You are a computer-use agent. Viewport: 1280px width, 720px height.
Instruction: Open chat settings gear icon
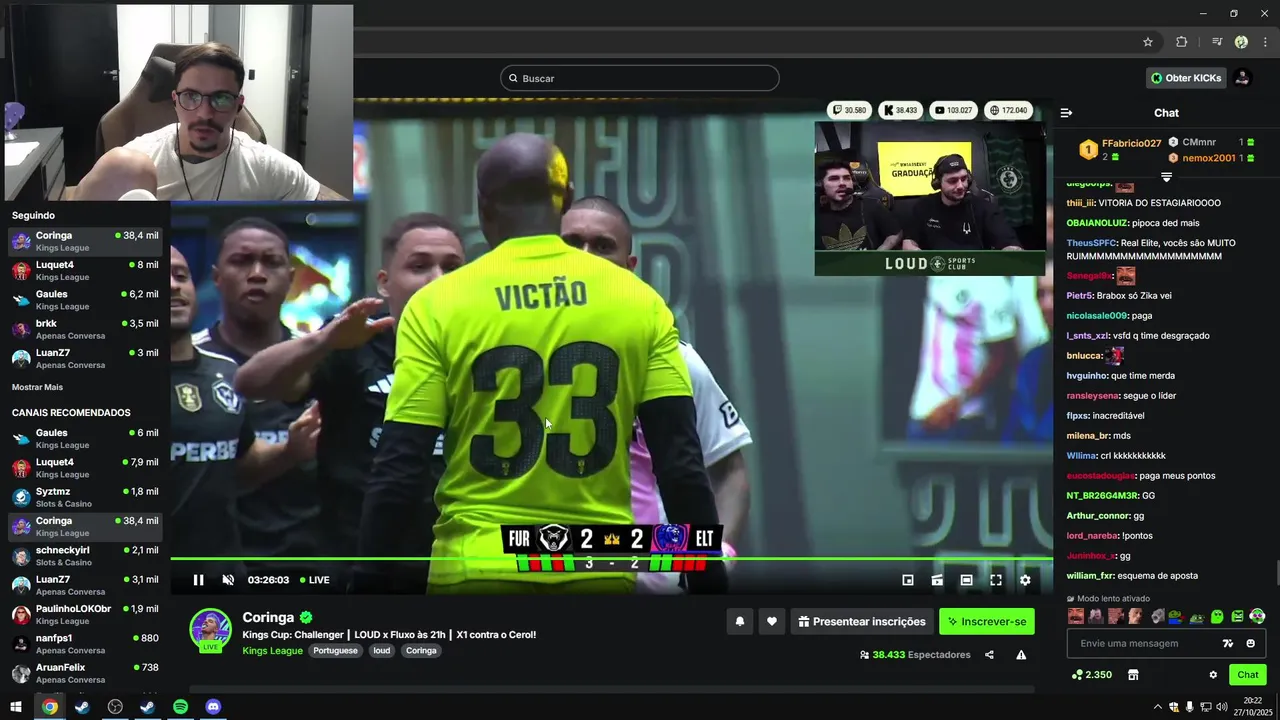click(1213, 675)
